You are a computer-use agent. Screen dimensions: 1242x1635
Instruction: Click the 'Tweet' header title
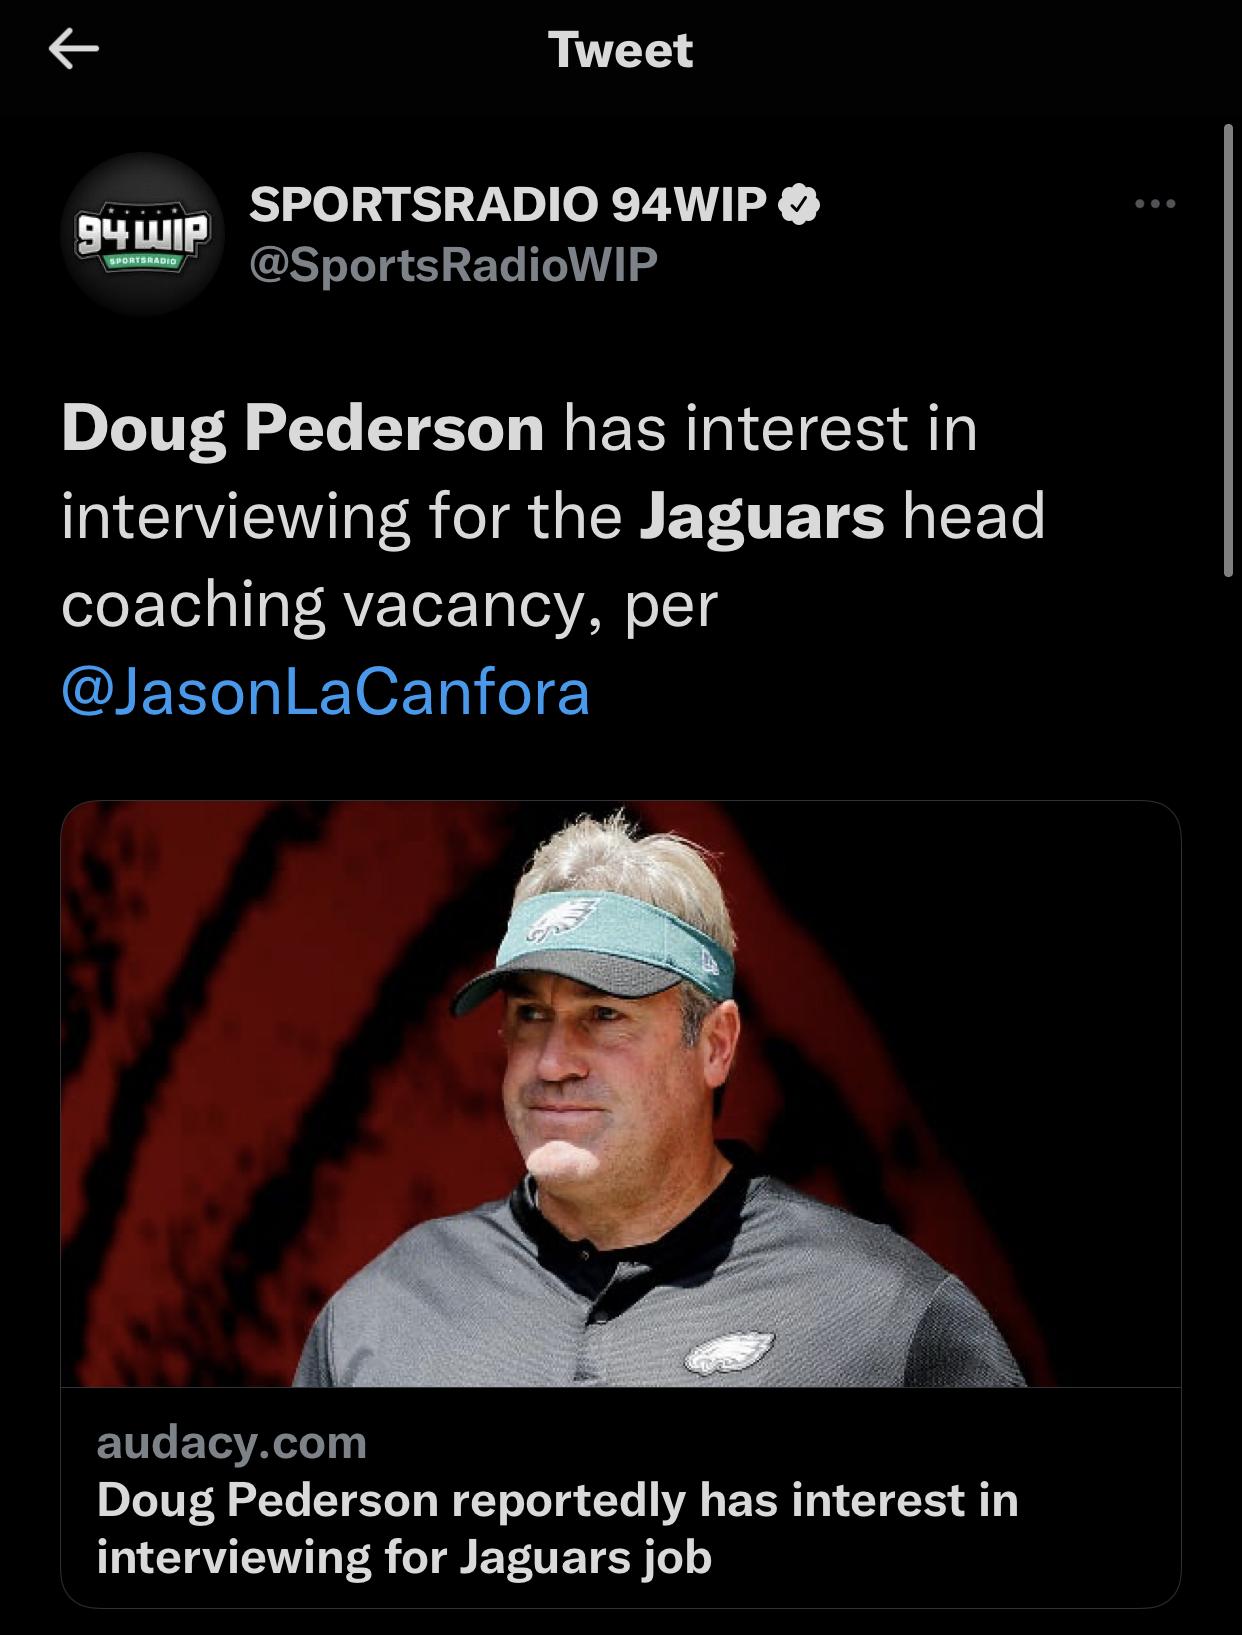[621, 51]
